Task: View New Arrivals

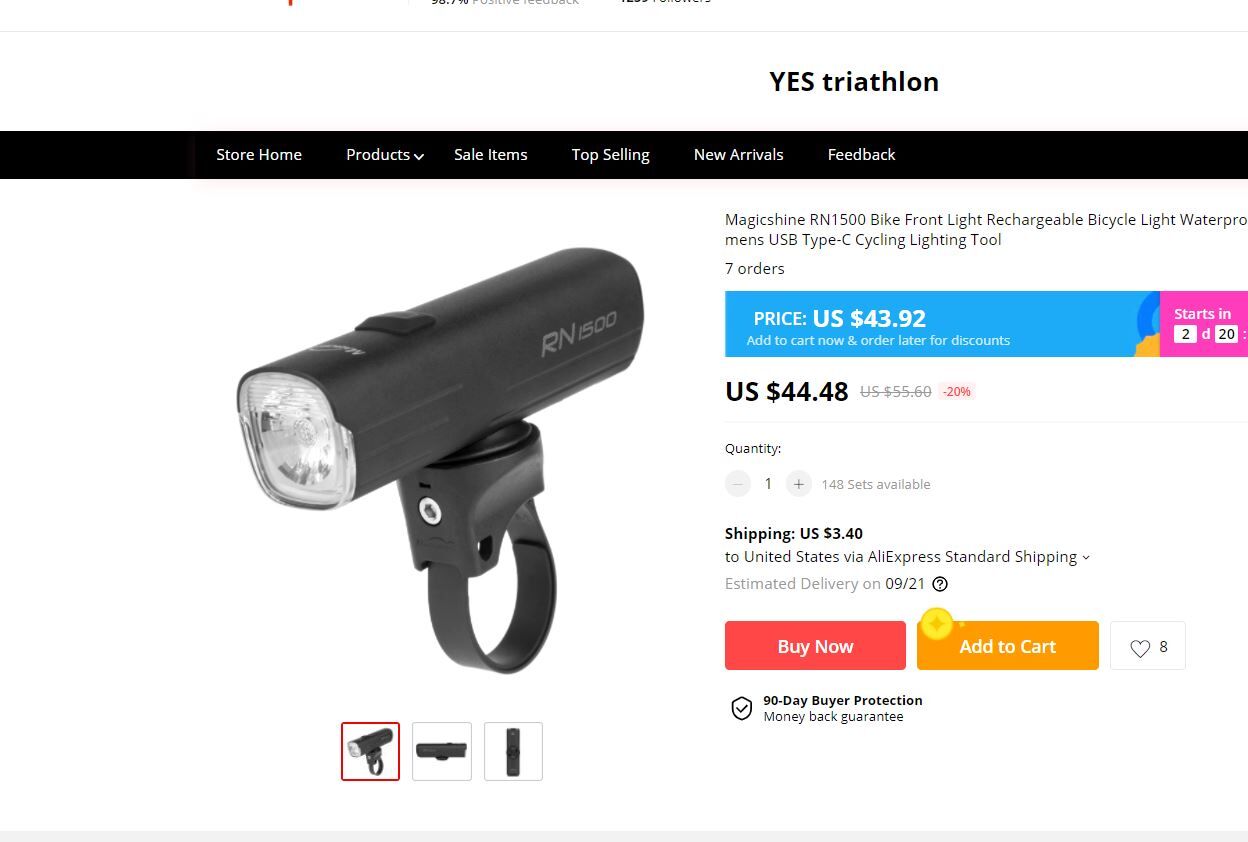Action: (738, 155)
